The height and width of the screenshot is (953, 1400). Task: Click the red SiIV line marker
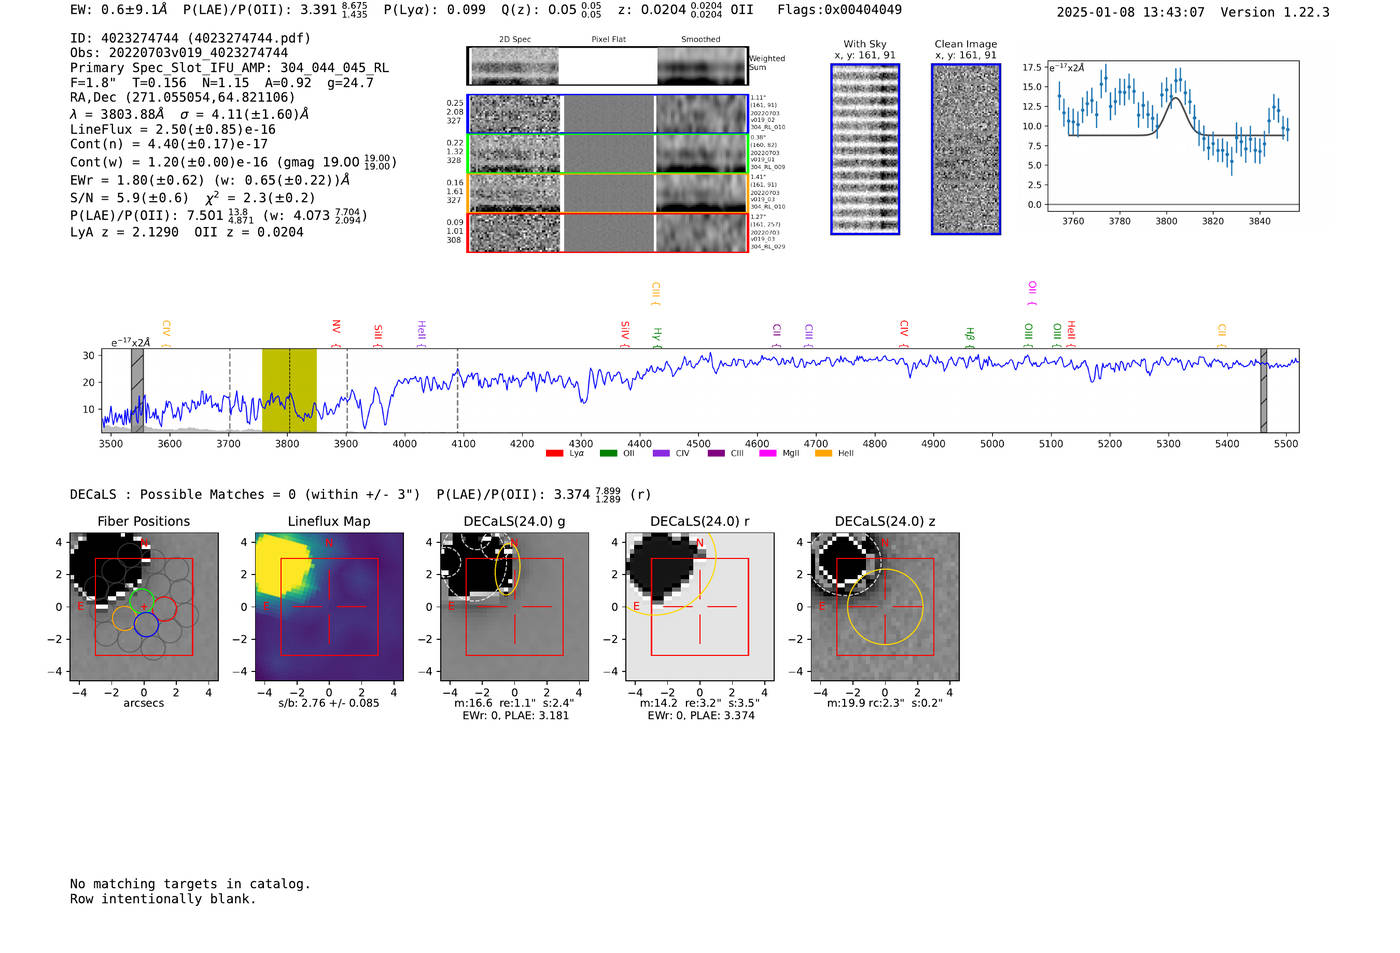[x=625, y=333]
